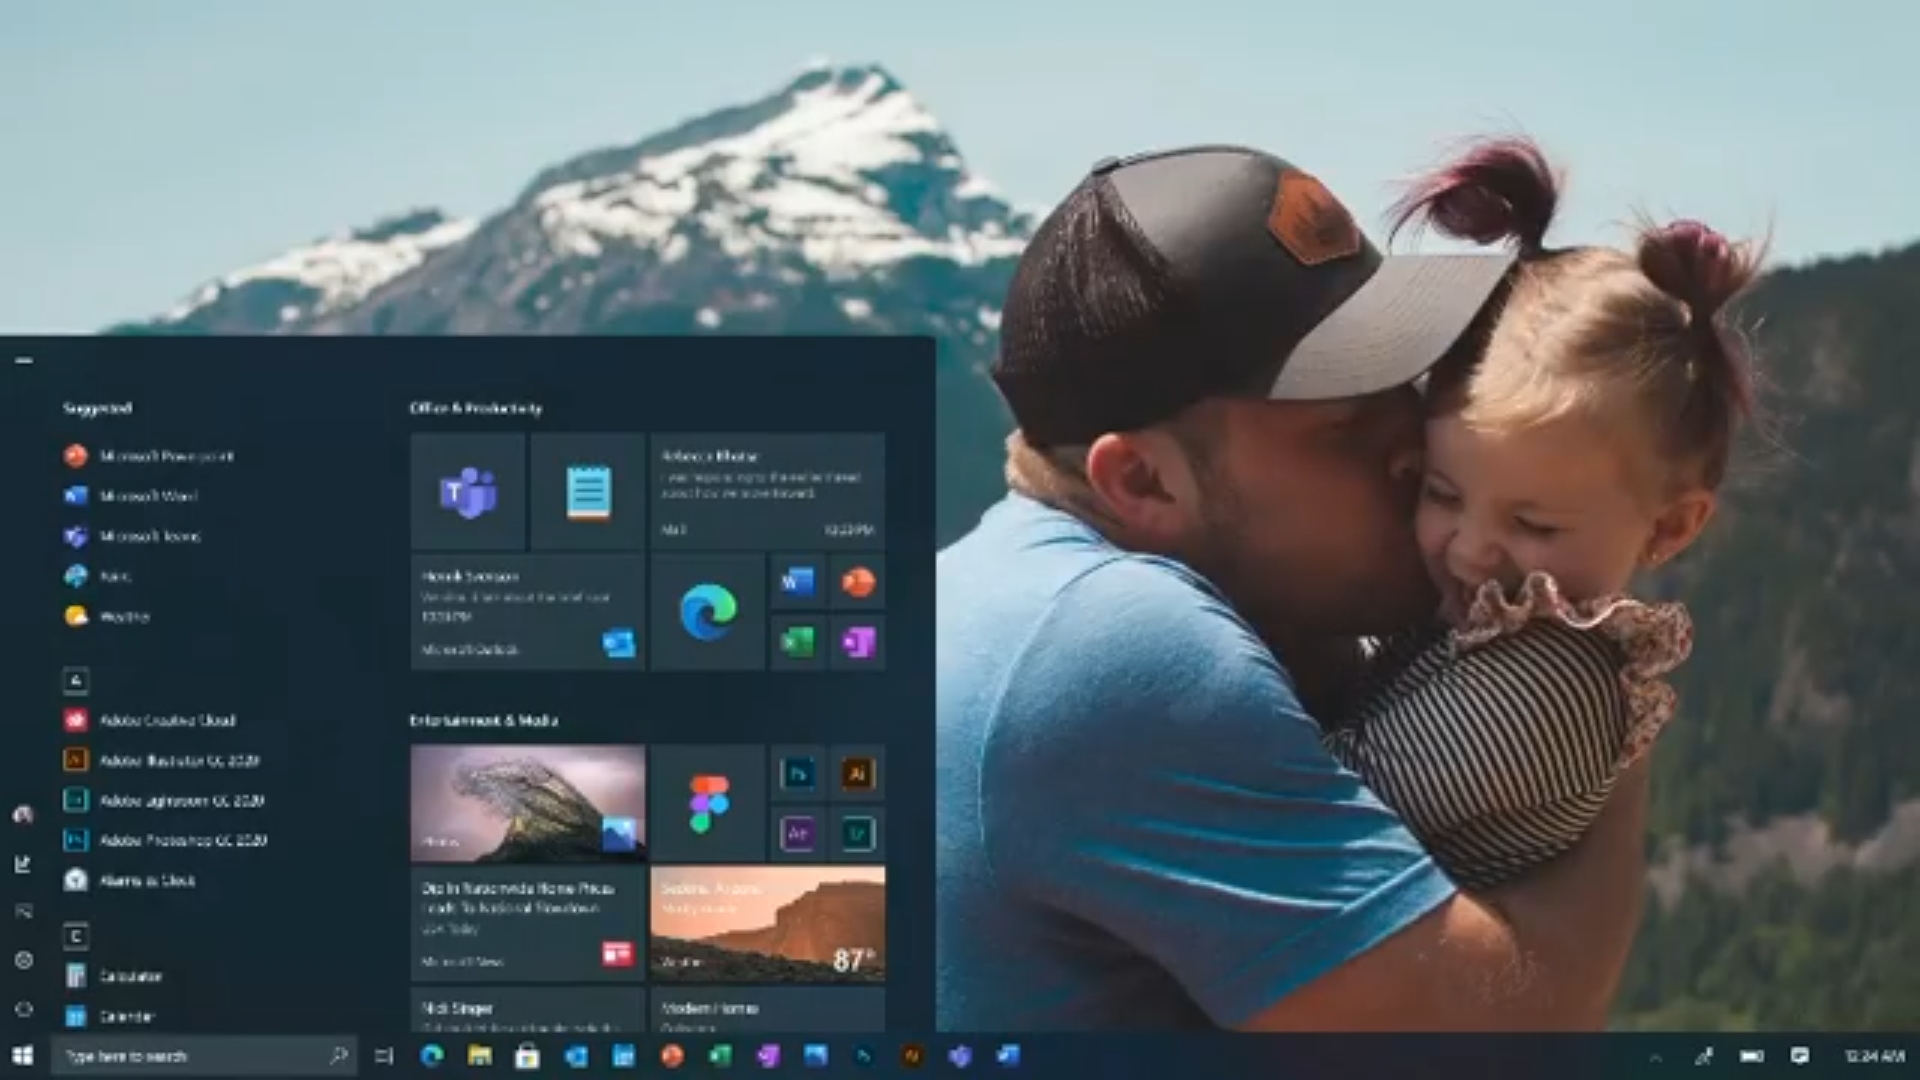Screen dimensions: 1920x1080
Task: Open the Edge tile in Office & Productivity
Action: pyautogui.click(x=708, y=611)
